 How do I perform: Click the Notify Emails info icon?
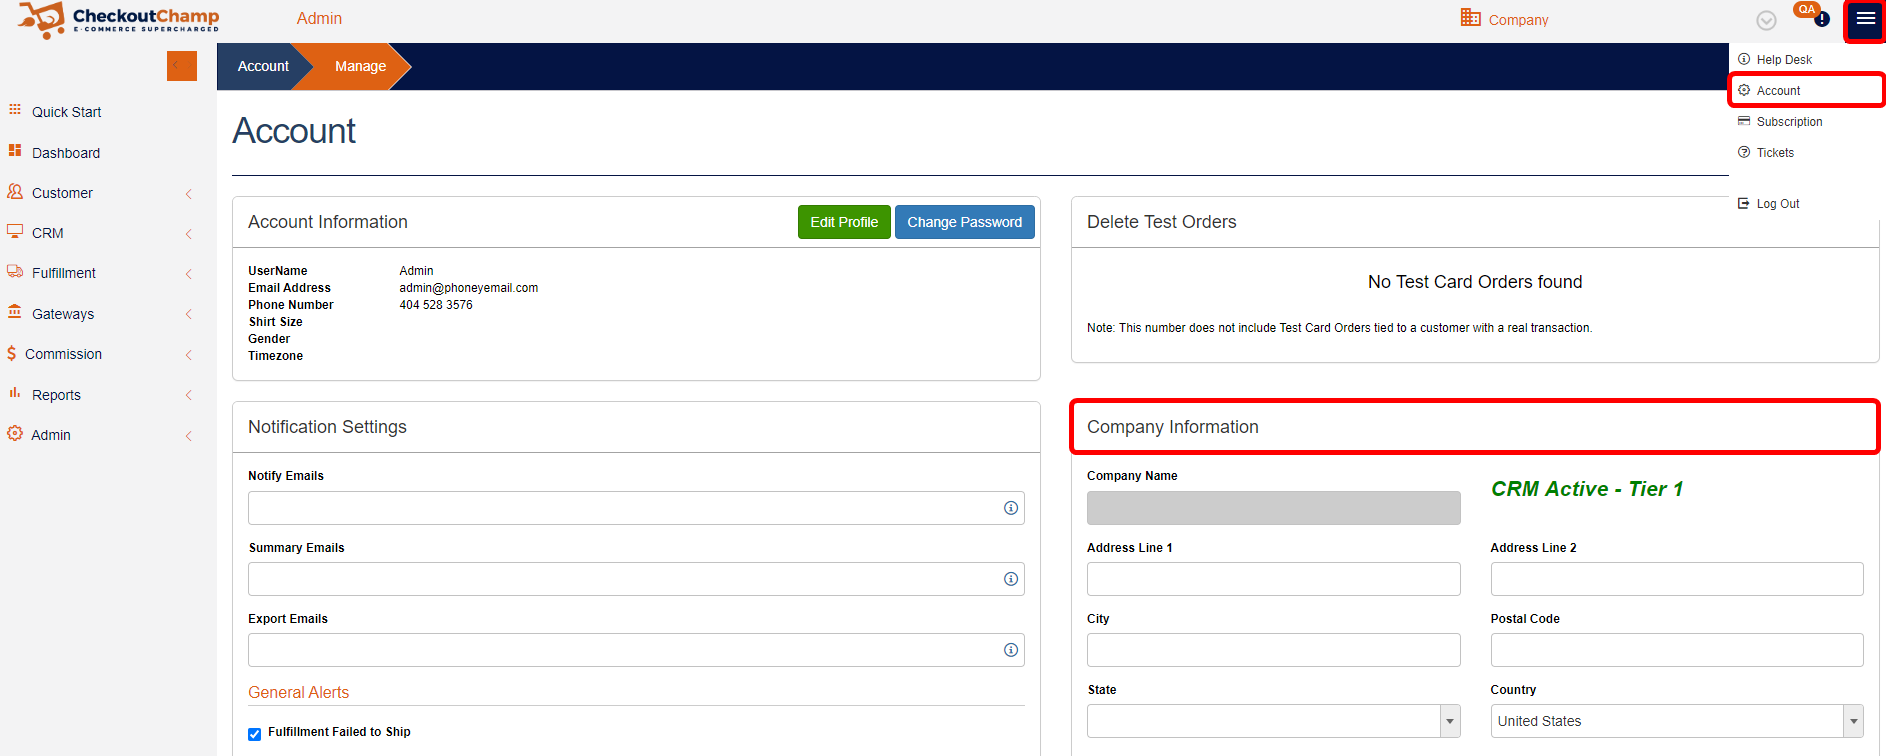pos(1011,508)
